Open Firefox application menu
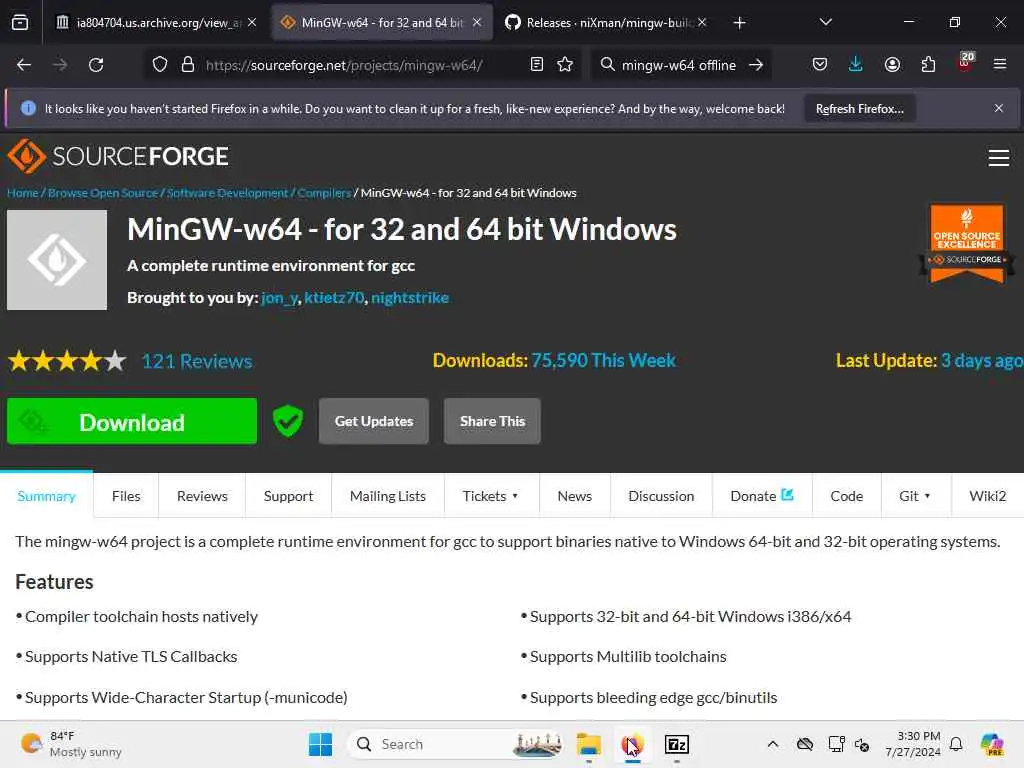The image size is (1024, 768). coord(1000,65)
